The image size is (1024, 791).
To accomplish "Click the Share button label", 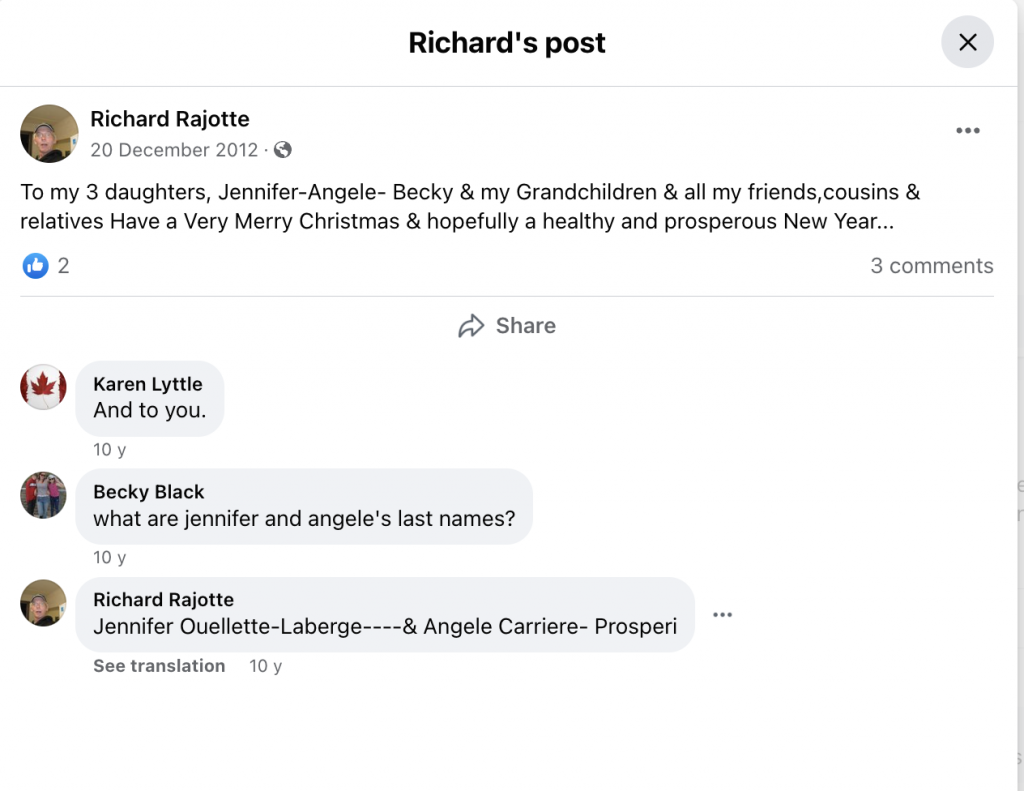I will click(x=525, y=326).
